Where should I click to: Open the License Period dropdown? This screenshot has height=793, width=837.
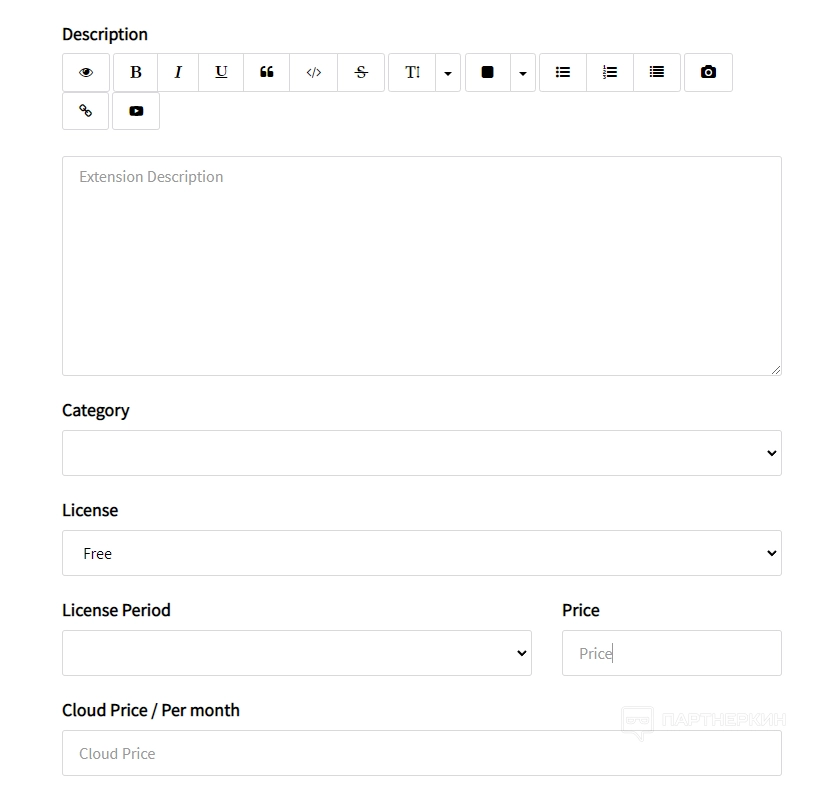[x=296, y=653]
